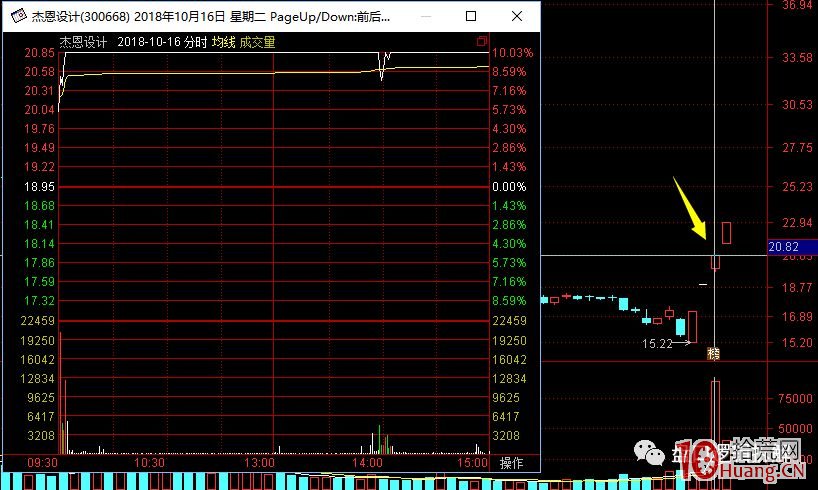The height and width of the screenshot is (490, 818).
Task: Click the 均线 legend label
Action: coord(223,42)
